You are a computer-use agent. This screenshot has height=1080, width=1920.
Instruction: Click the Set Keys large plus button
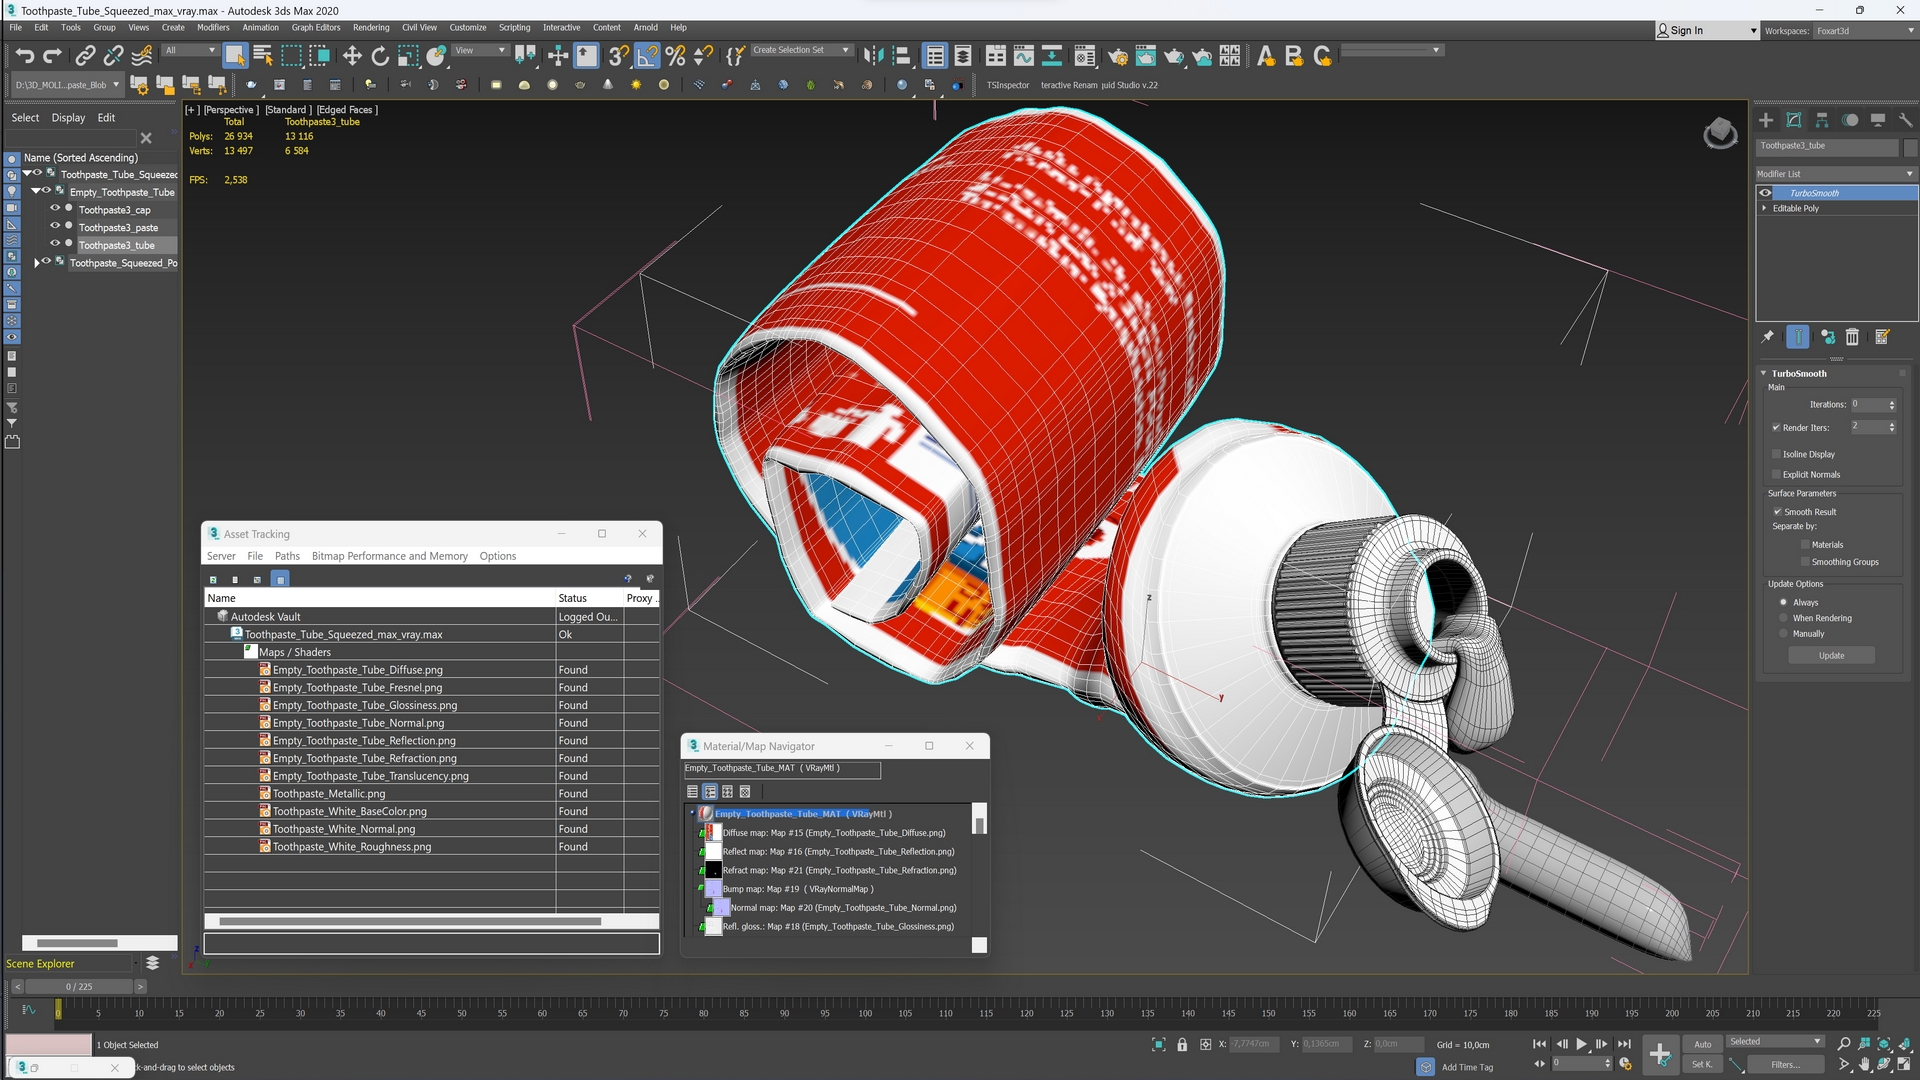point(1660,1054)
